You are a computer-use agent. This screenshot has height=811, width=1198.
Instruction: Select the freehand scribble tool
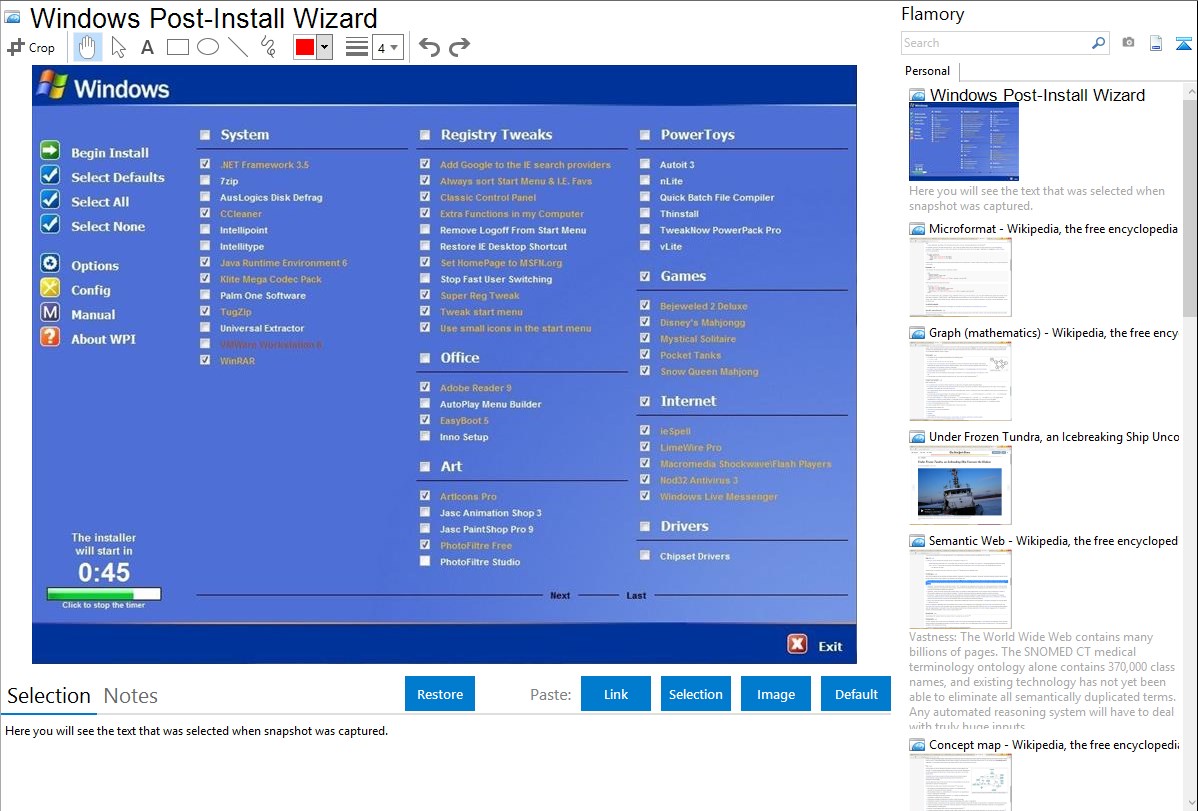268,47
